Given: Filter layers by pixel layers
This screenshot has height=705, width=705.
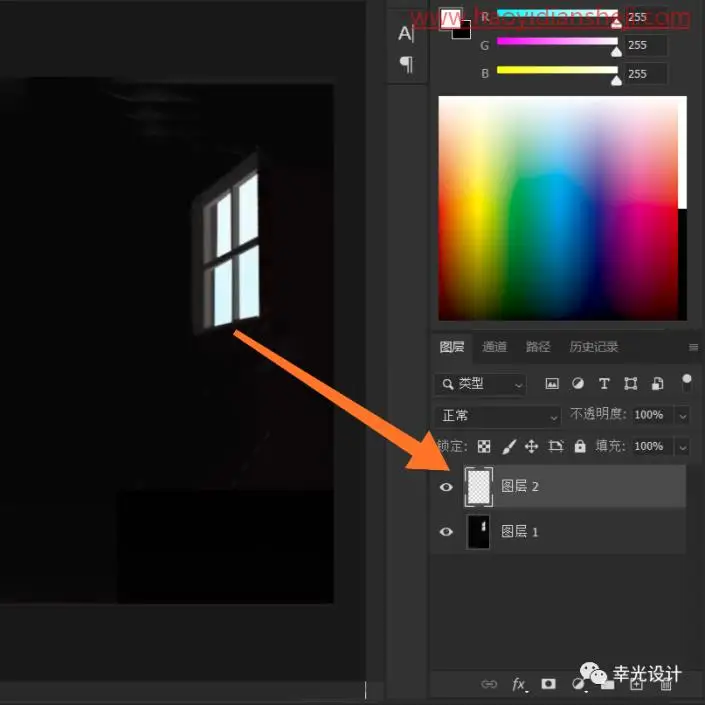Looking at the screenshot, I should coord(552,384).
